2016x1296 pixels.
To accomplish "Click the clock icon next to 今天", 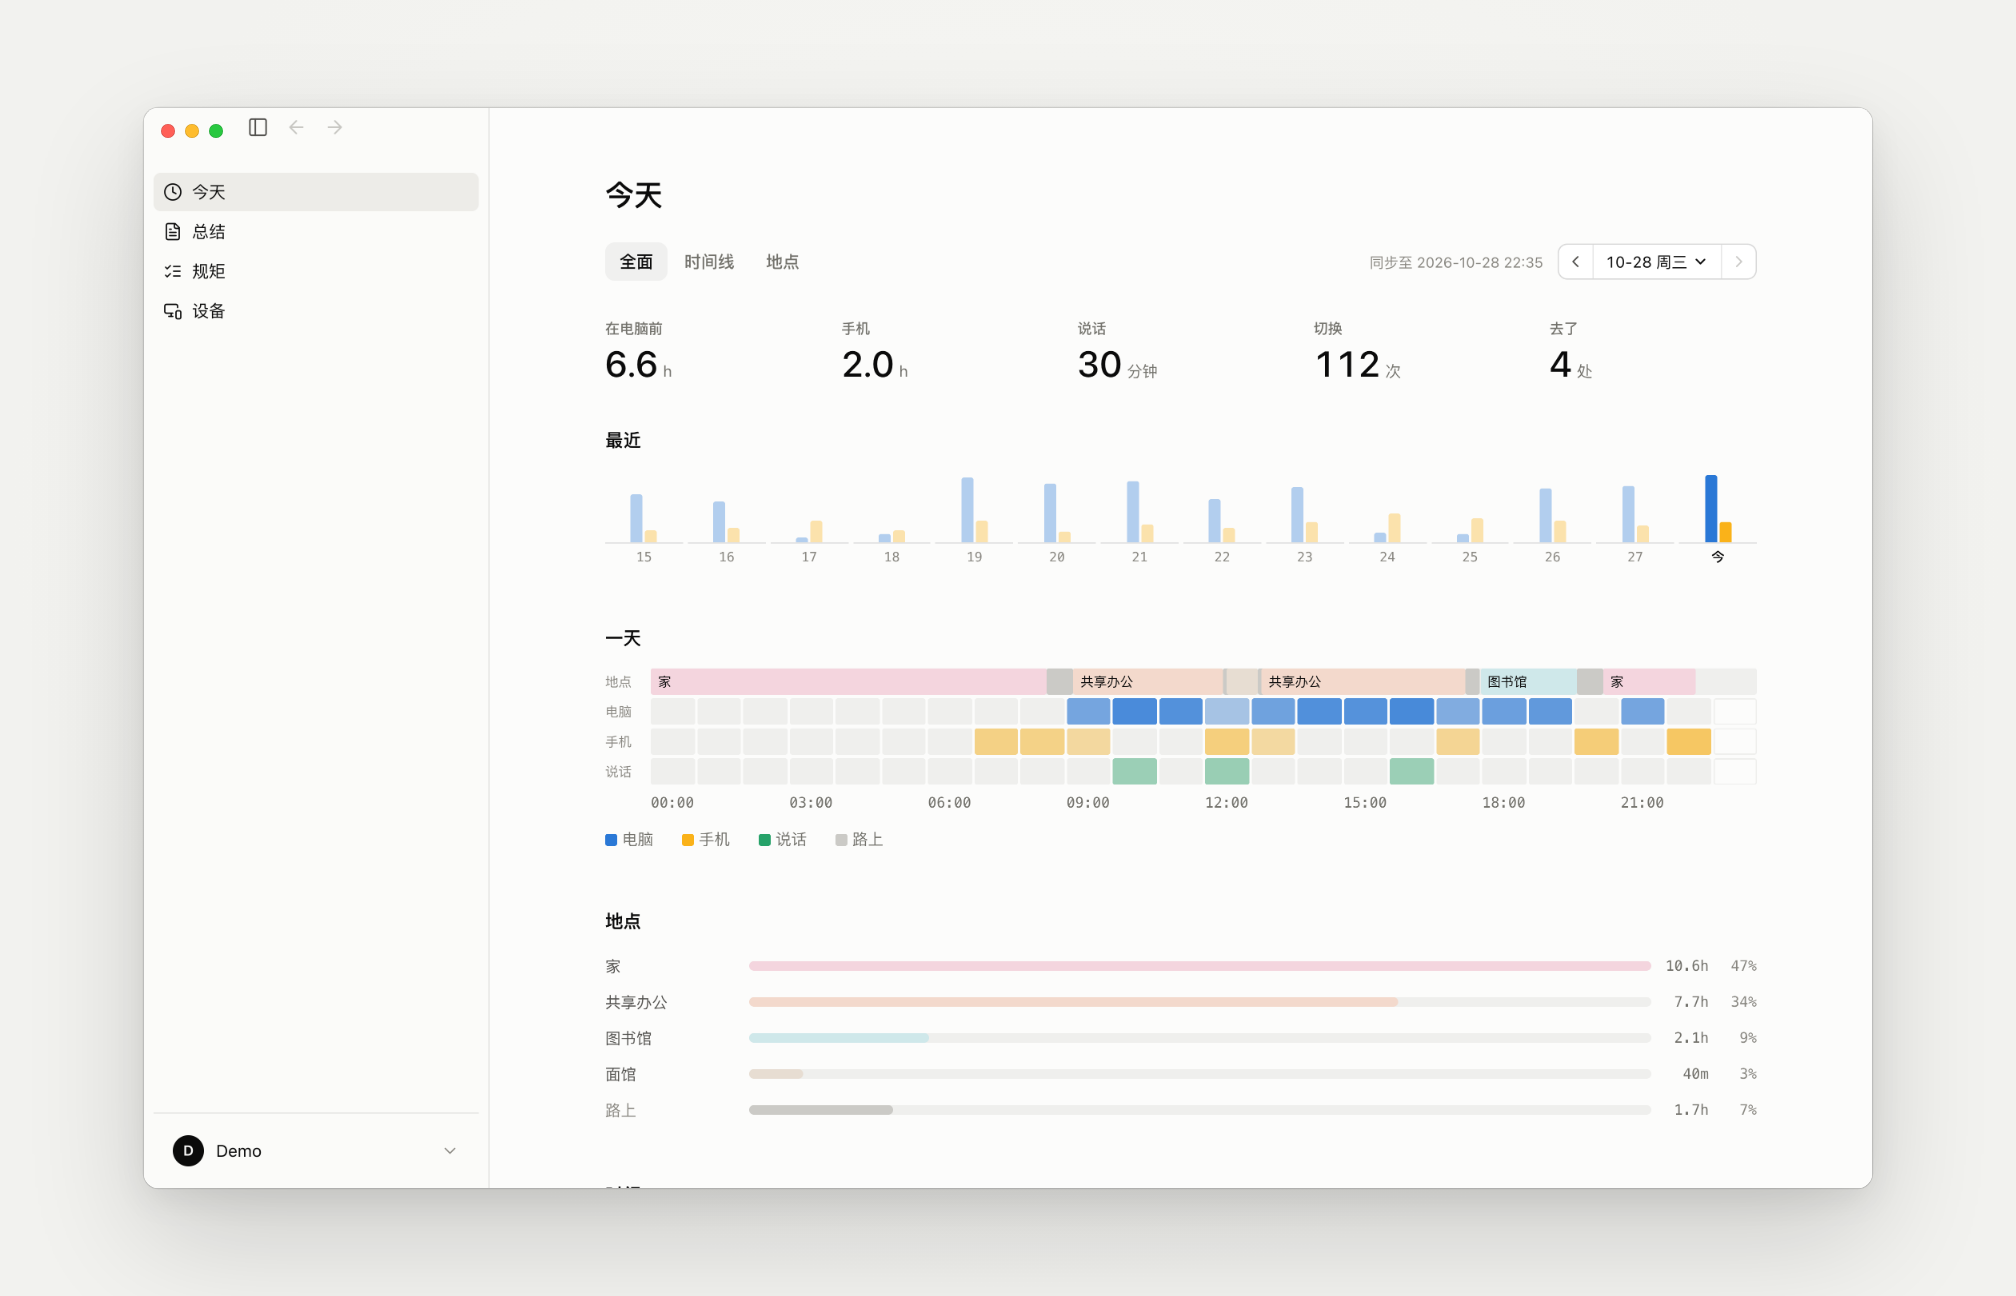I will click(173, 192).
